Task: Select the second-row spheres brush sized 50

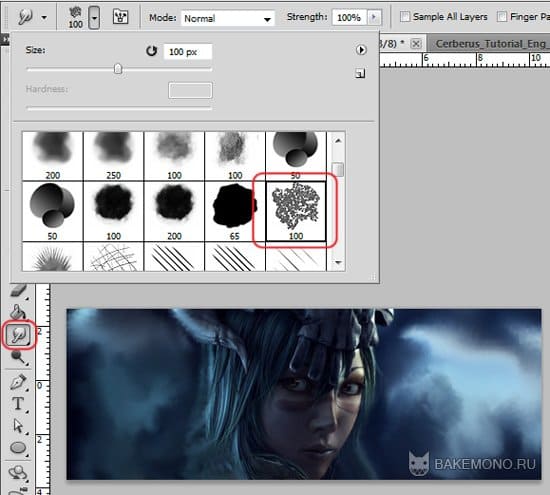Action: [x=53, y=211]
